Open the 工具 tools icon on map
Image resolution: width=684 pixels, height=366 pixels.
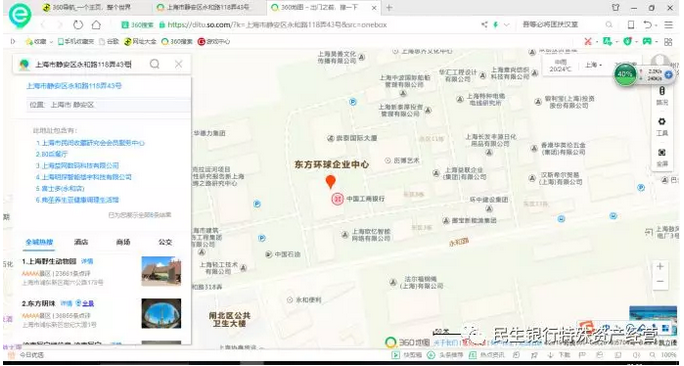(662, 126)
